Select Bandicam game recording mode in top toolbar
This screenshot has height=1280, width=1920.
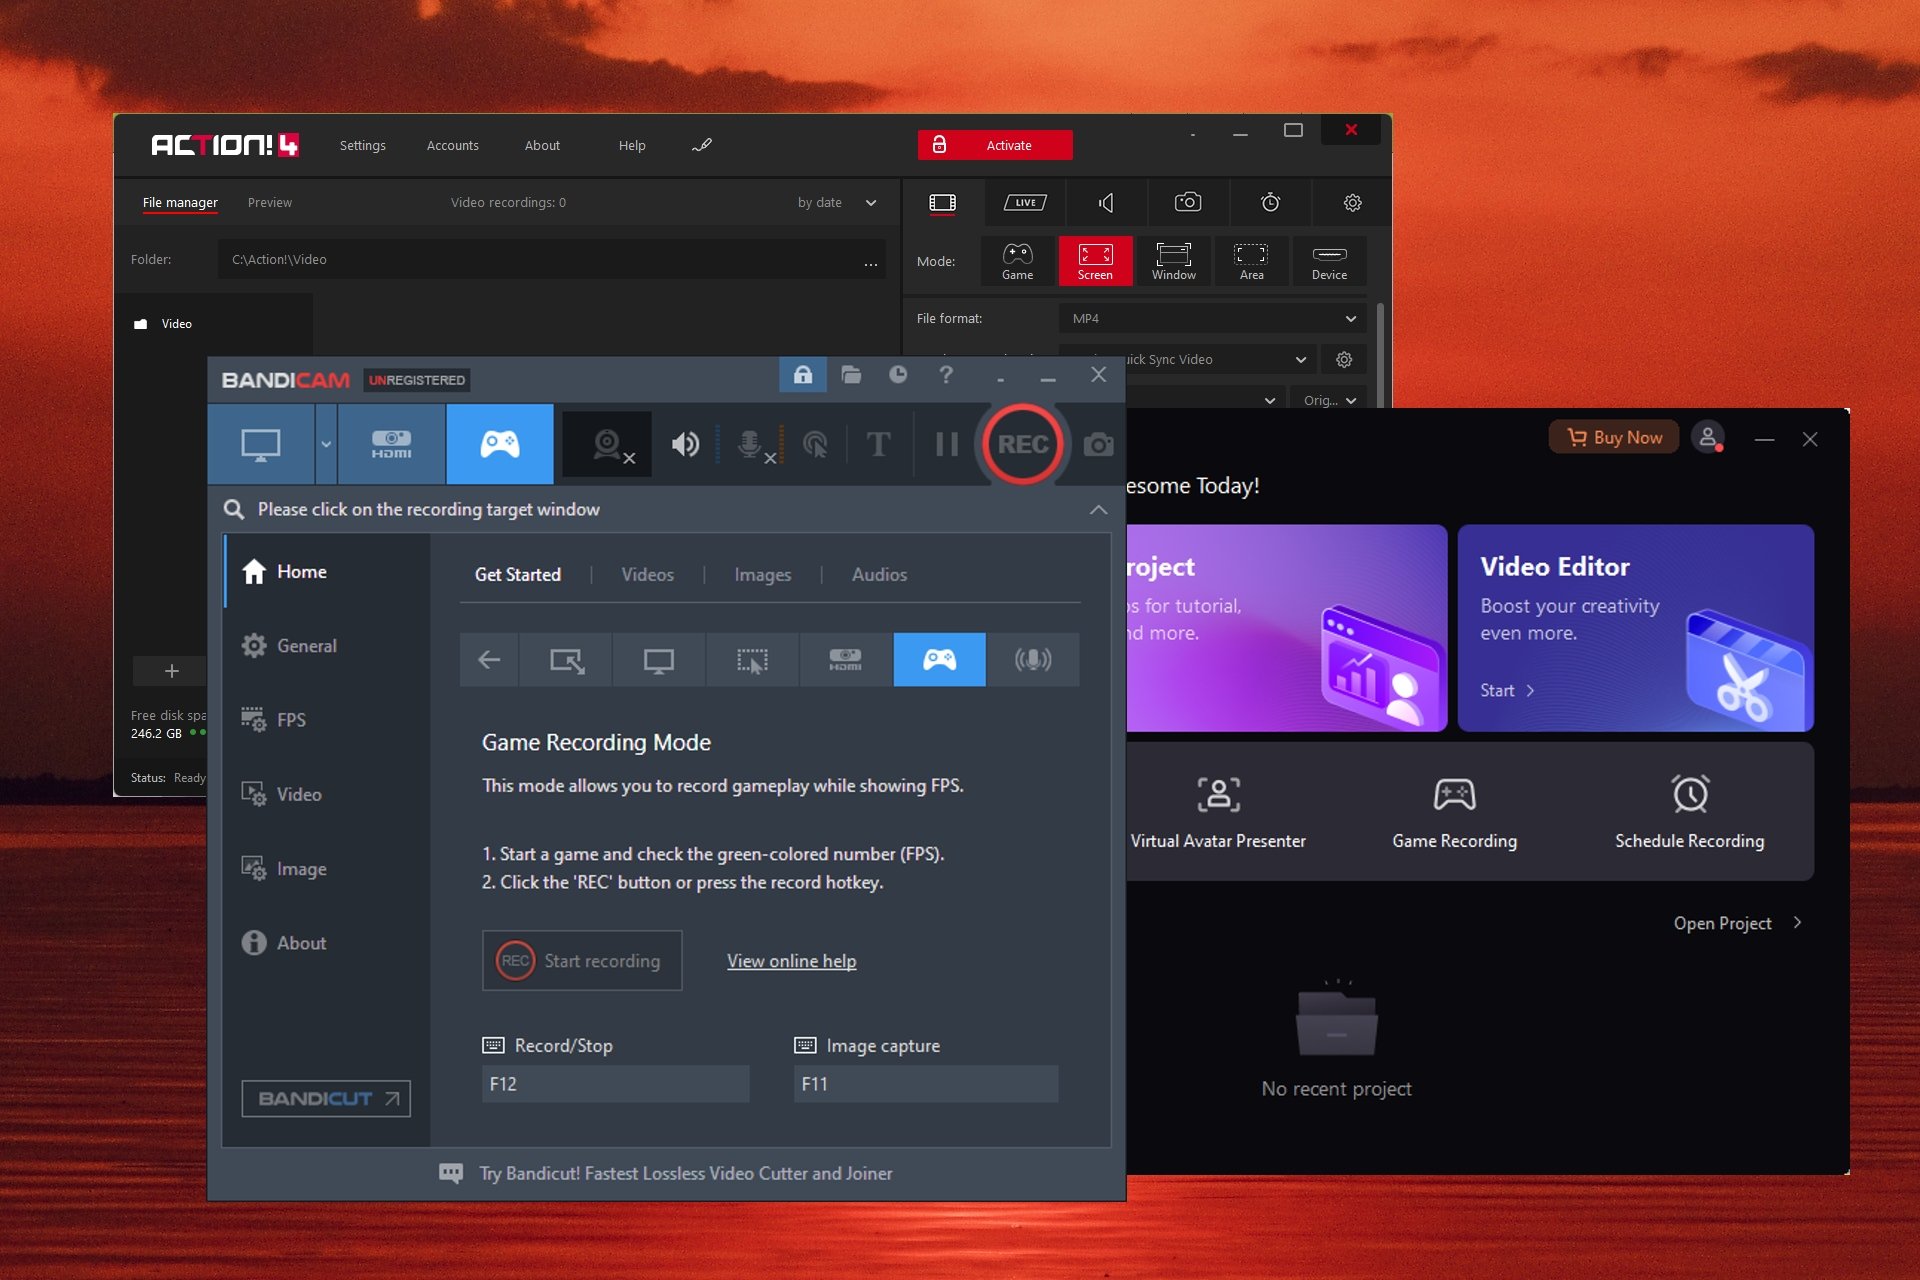(500, 445)
